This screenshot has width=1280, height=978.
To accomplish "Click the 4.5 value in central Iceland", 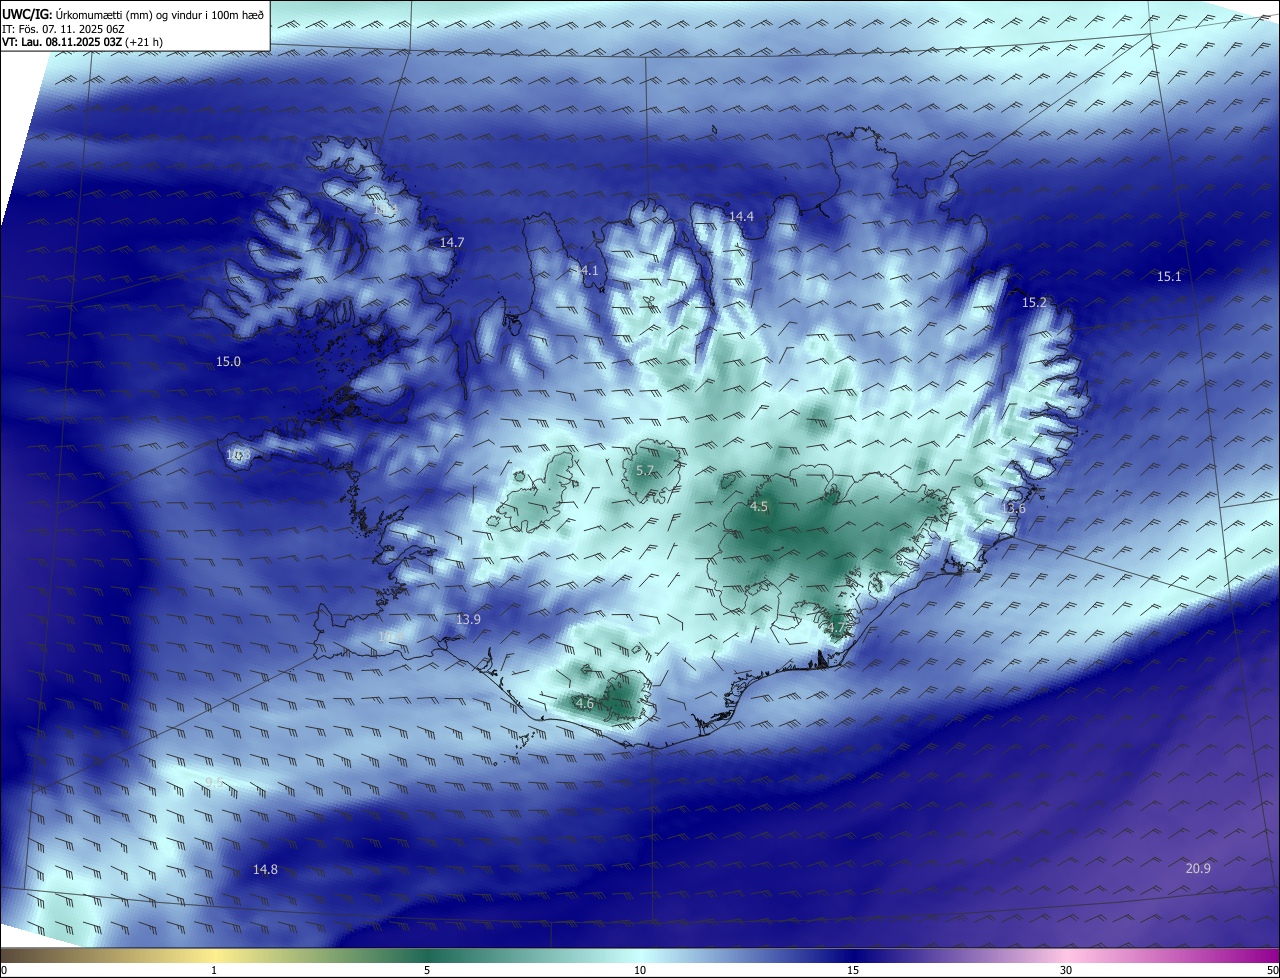I will 759,508.
